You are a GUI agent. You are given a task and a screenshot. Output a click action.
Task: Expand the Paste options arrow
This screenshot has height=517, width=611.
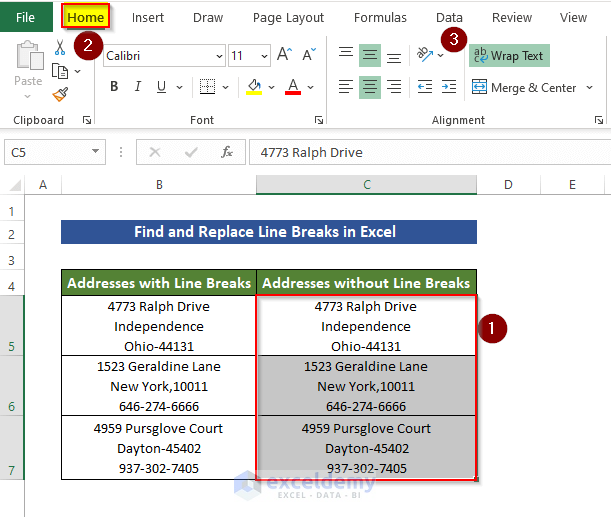click(x=27, y=96)
